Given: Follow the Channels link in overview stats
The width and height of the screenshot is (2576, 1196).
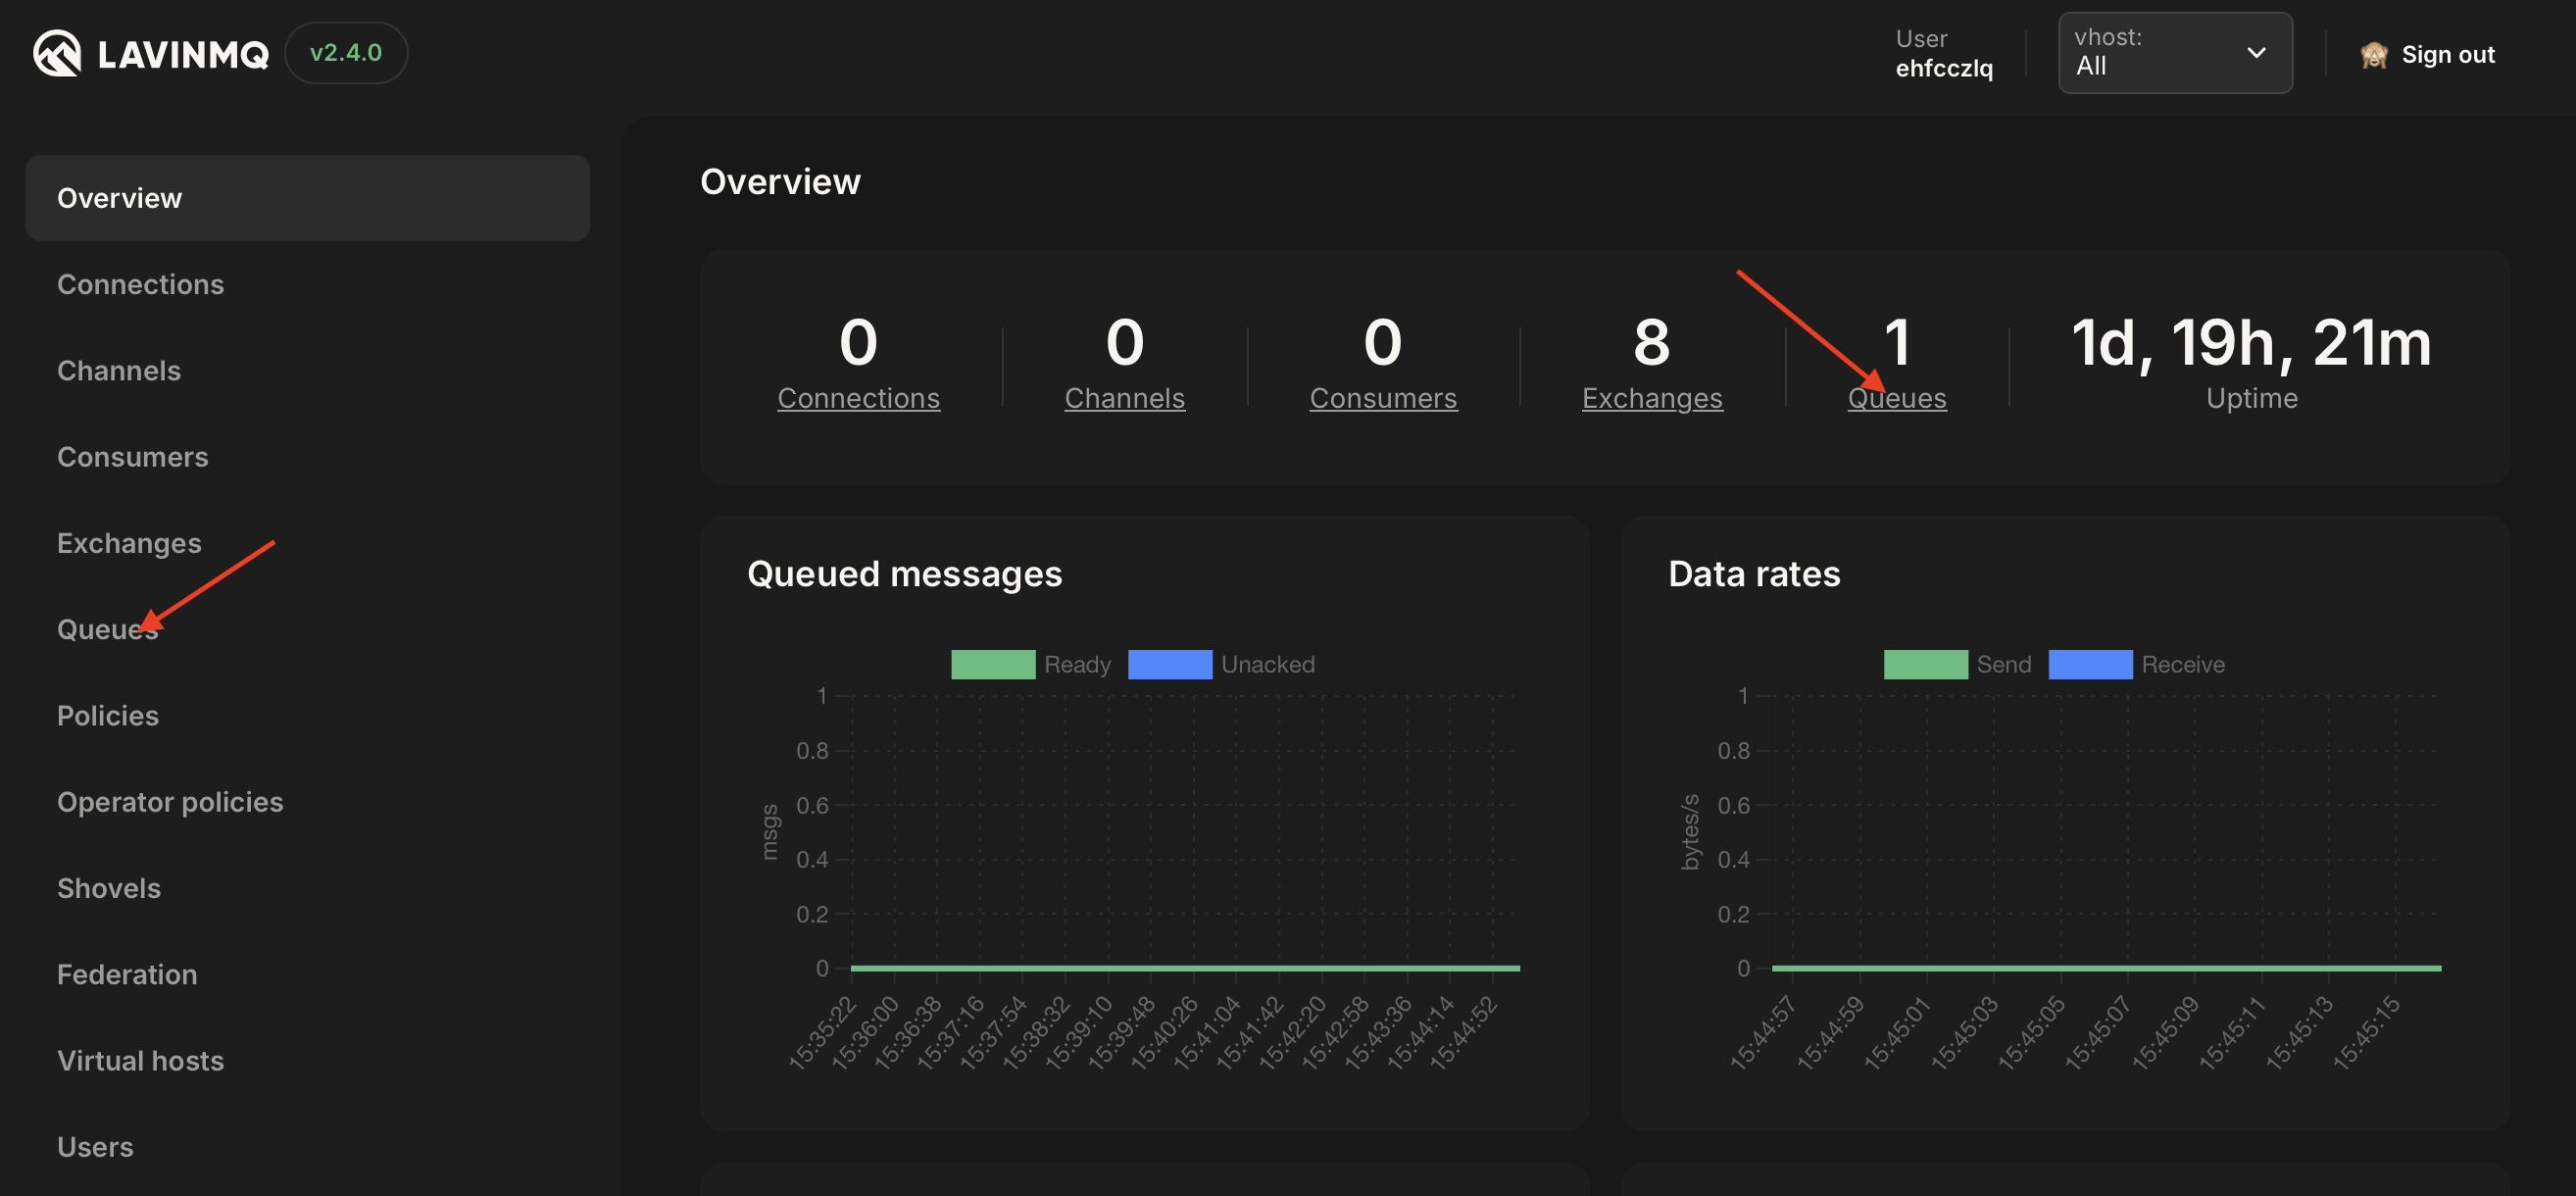Looking at the screenshot, I should tap(1124, 398).
